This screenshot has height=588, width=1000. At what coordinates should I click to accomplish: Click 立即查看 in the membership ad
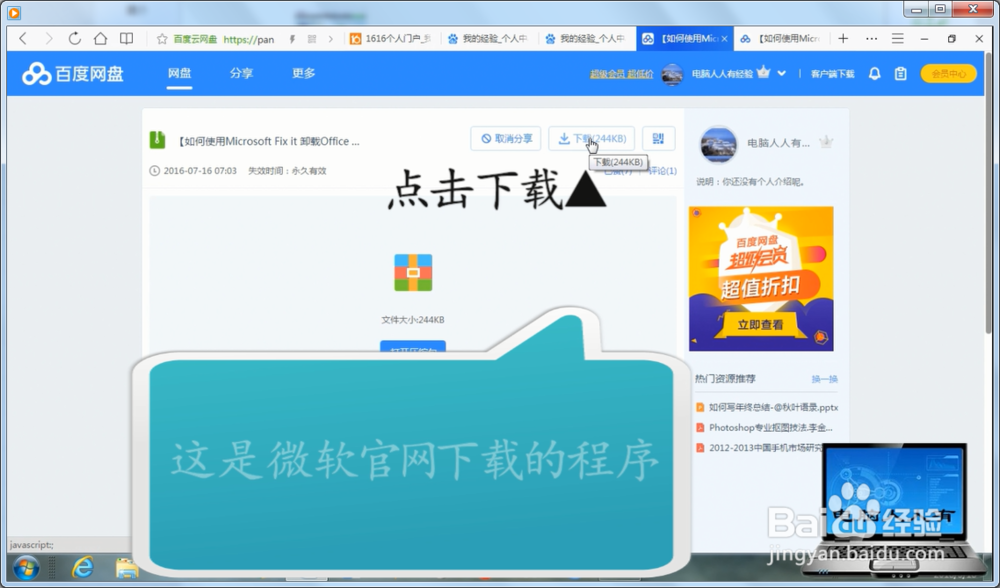click(x=760, y=325)
